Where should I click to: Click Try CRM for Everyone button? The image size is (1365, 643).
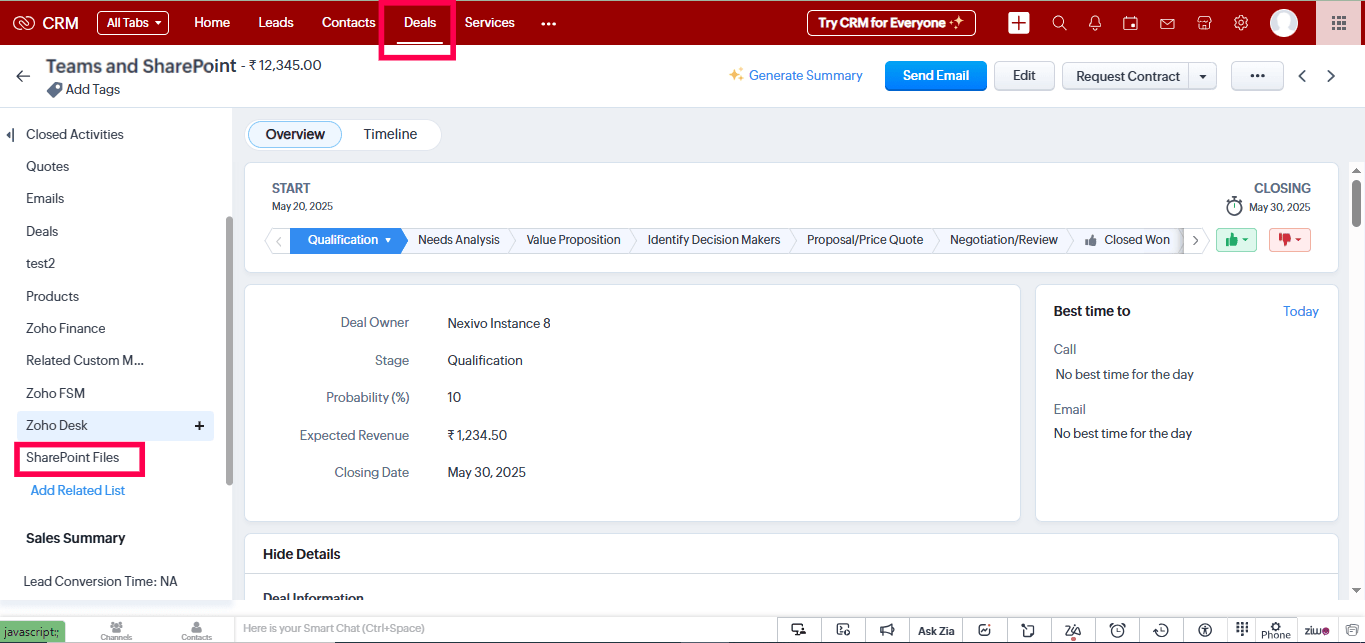point(891,23)
